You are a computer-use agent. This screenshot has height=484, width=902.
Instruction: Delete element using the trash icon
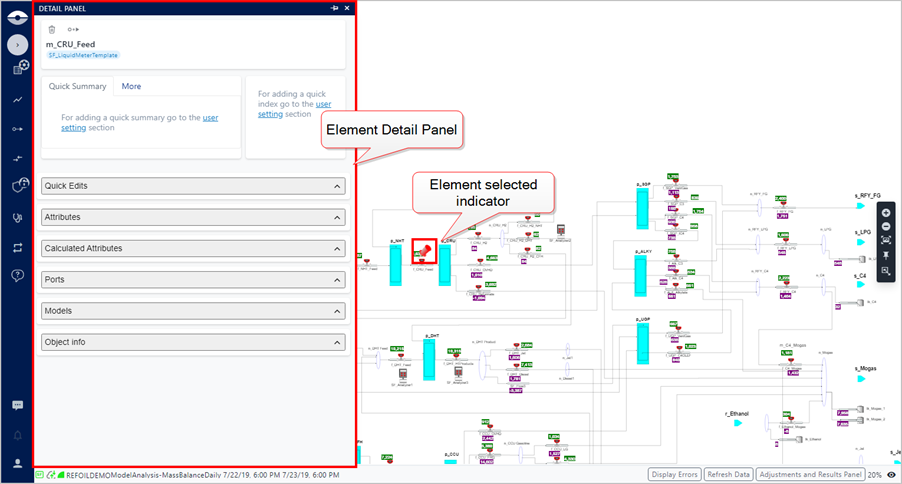point(52,30)
